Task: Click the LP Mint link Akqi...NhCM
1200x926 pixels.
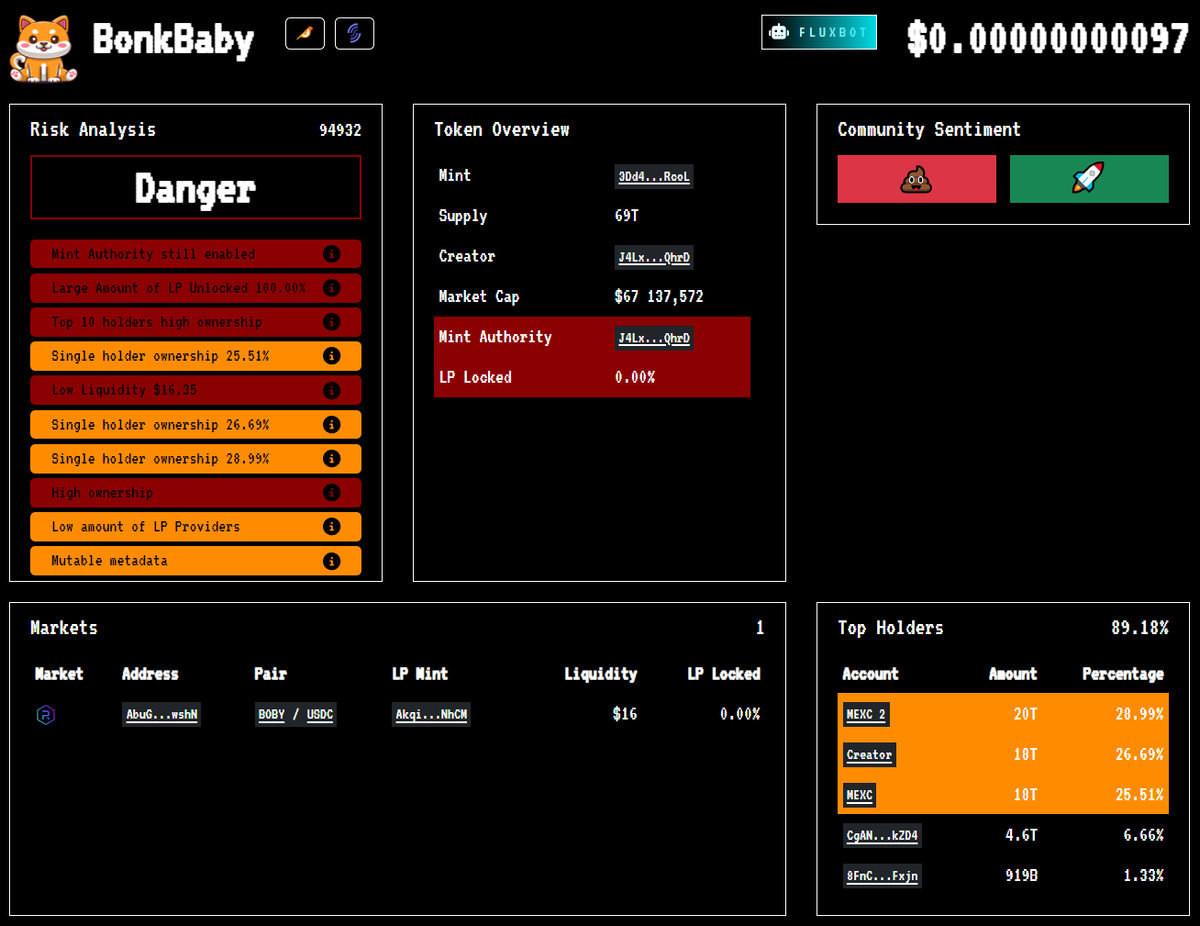Action: click(431, 714)
